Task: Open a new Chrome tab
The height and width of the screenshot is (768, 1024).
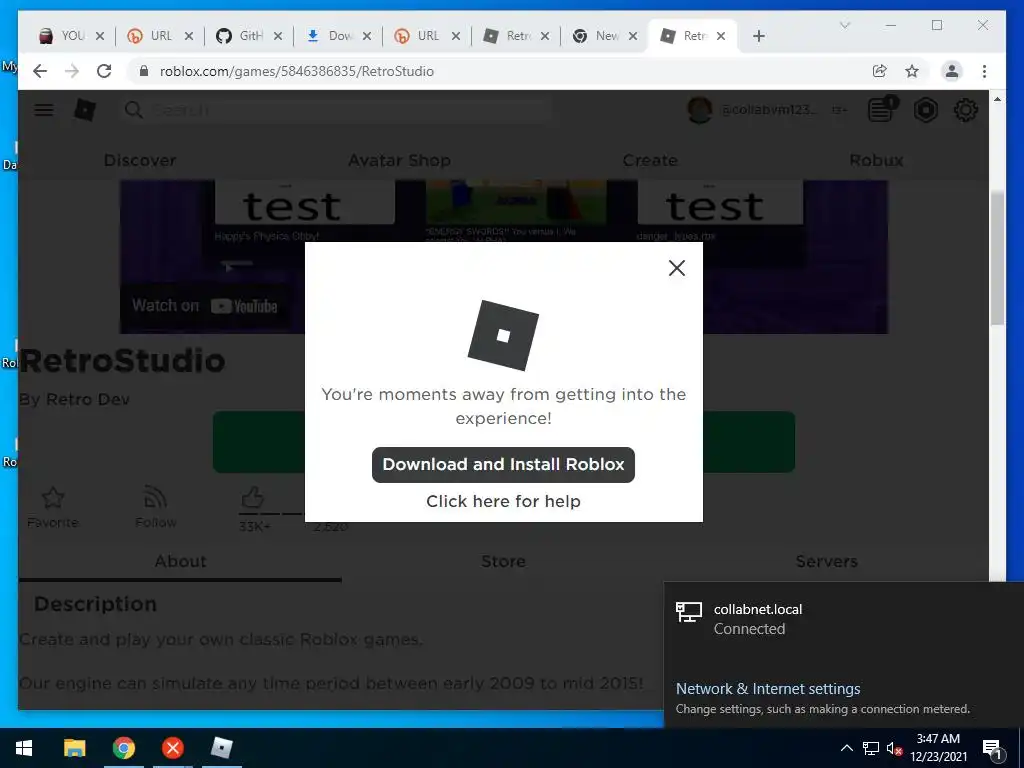Action: [x=758, y=36]
